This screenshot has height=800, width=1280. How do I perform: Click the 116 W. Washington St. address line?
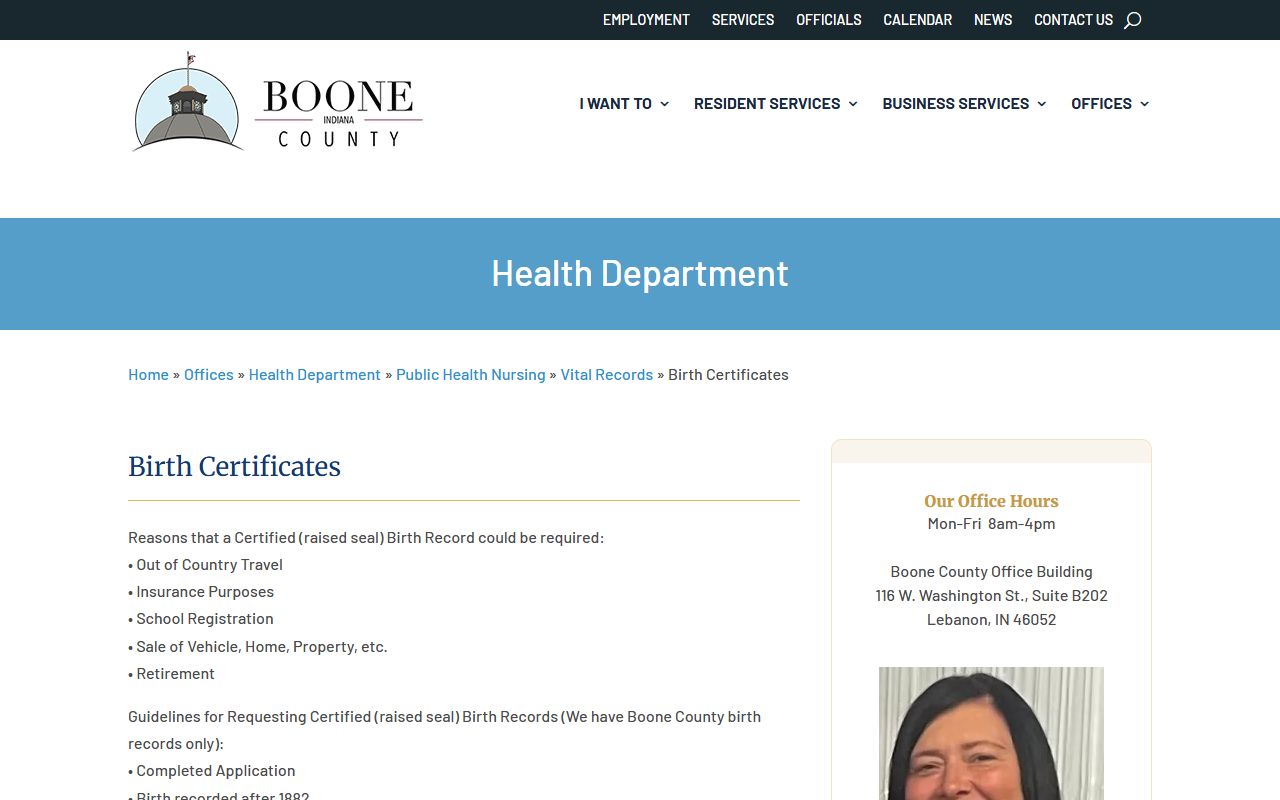pos(991,596)
